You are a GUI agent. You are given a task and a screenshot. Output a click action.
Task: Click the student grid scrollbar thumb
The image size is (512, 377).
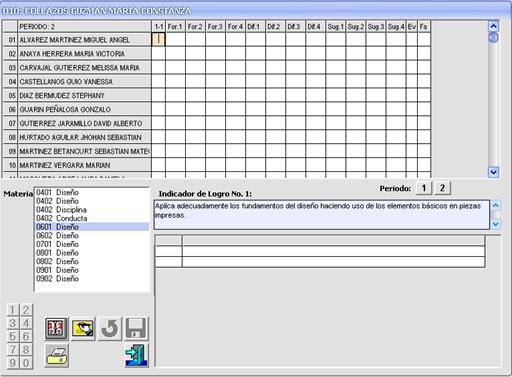point(493,37)
